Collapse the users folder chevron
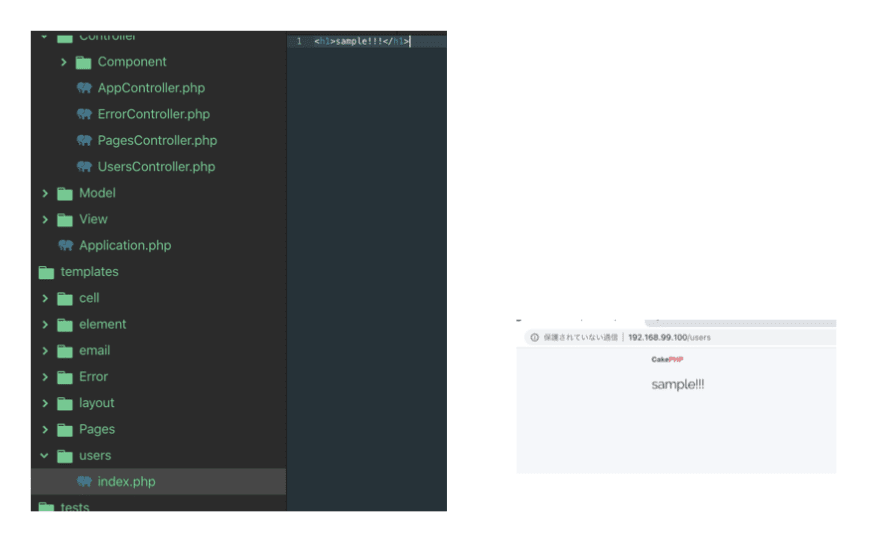 click(44, 456)
